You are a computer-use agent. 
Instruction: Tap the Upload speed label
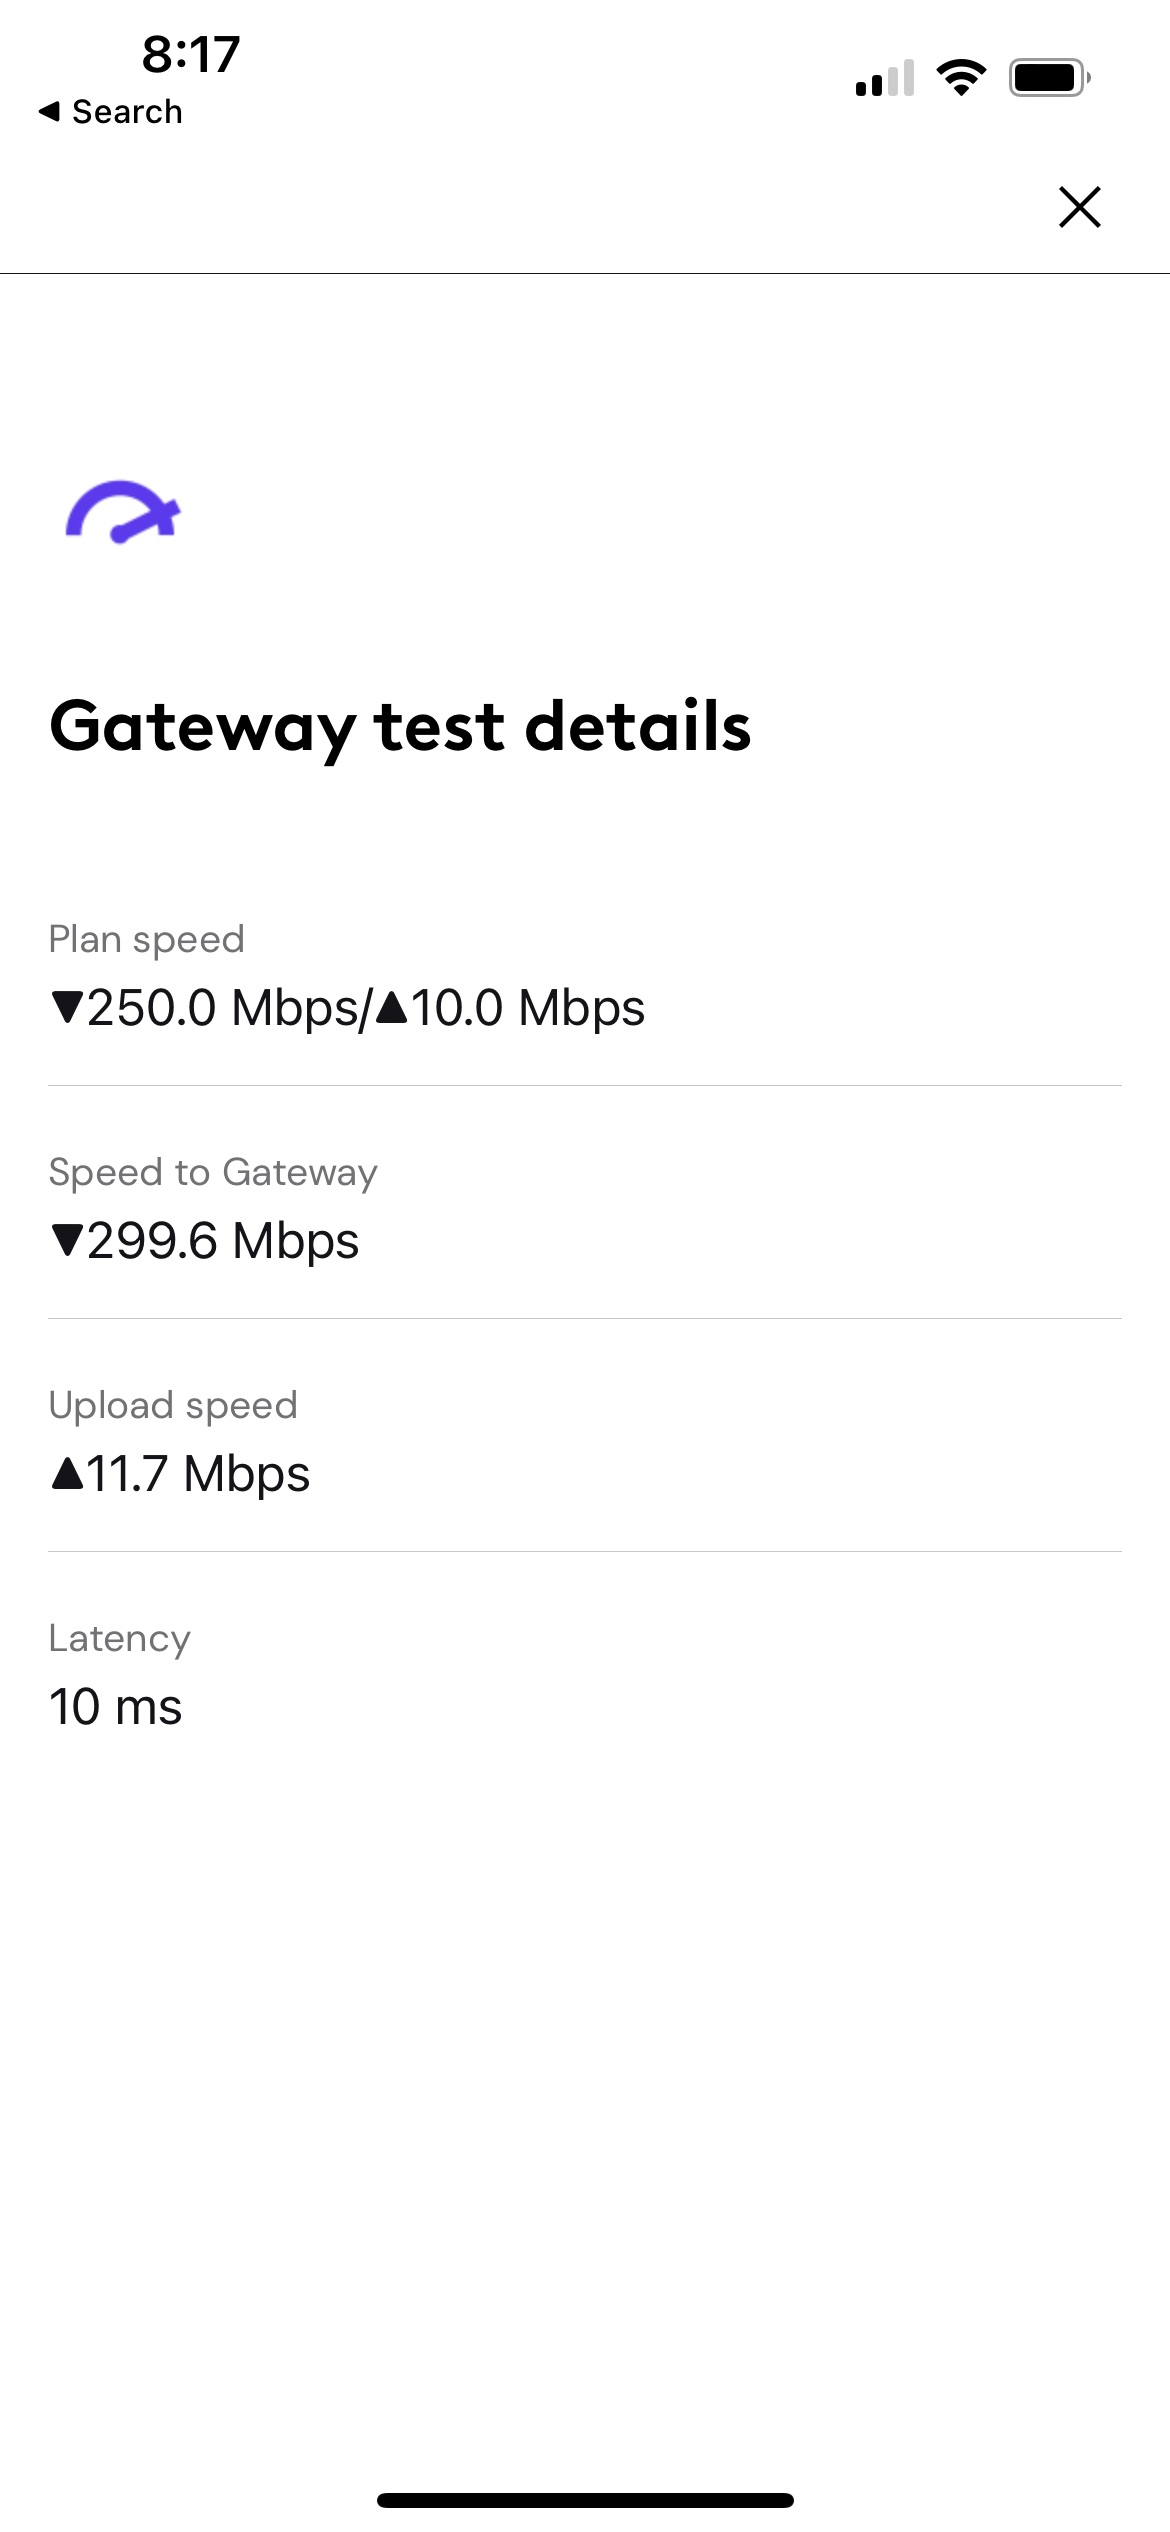(173, 1405)
